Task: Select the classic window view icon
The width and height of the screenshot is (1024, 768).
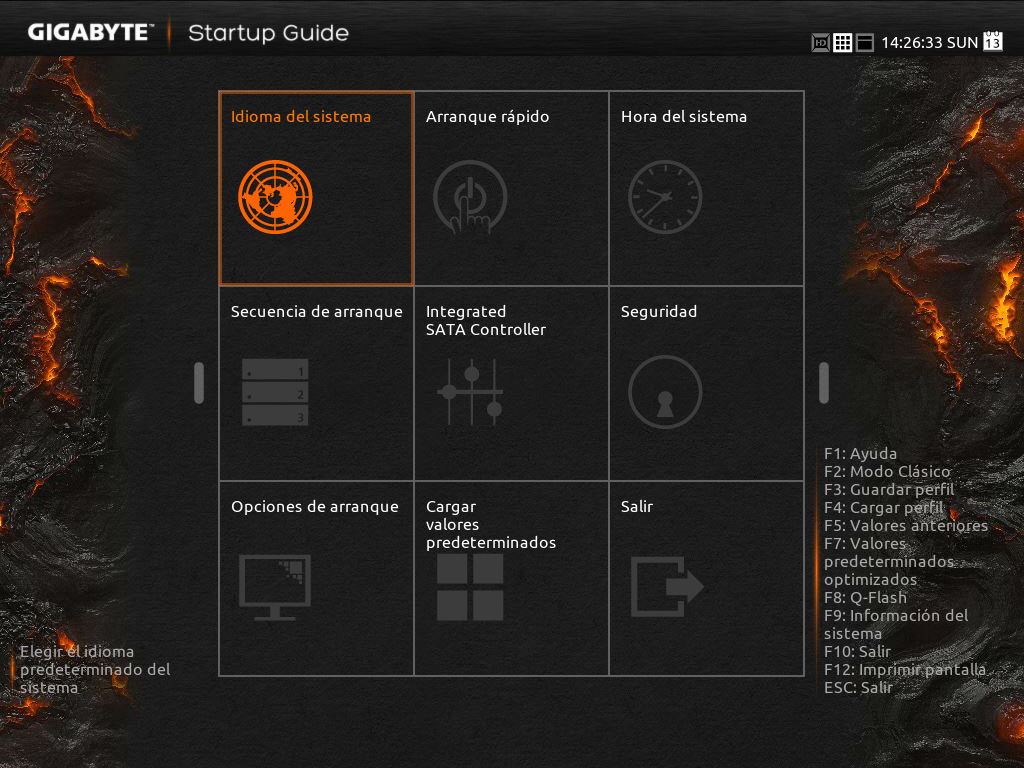Action: tap(865, 43)
